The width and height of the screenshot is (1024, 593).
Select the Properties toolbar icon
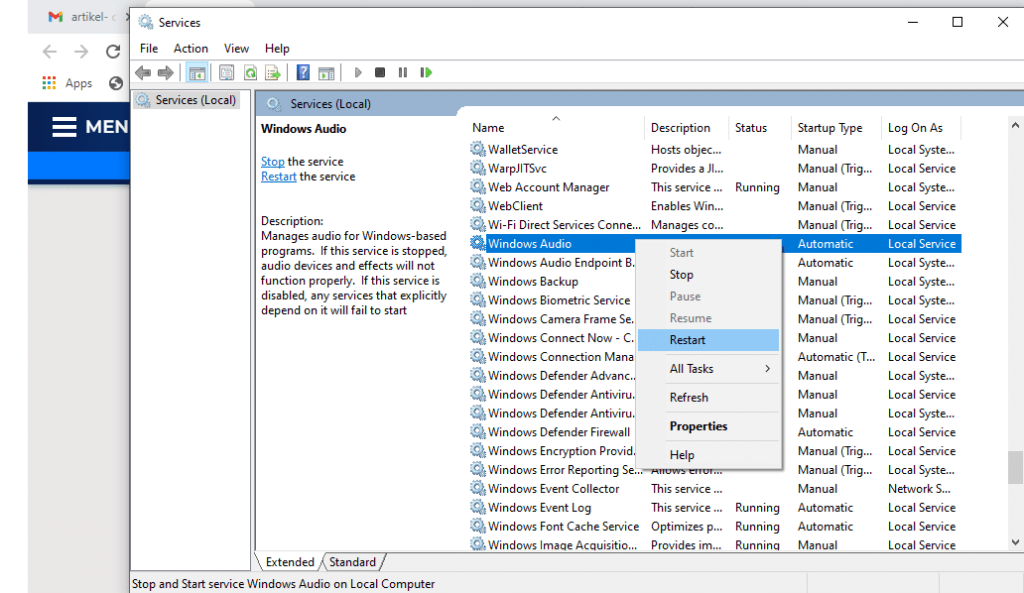coord(227,71)
